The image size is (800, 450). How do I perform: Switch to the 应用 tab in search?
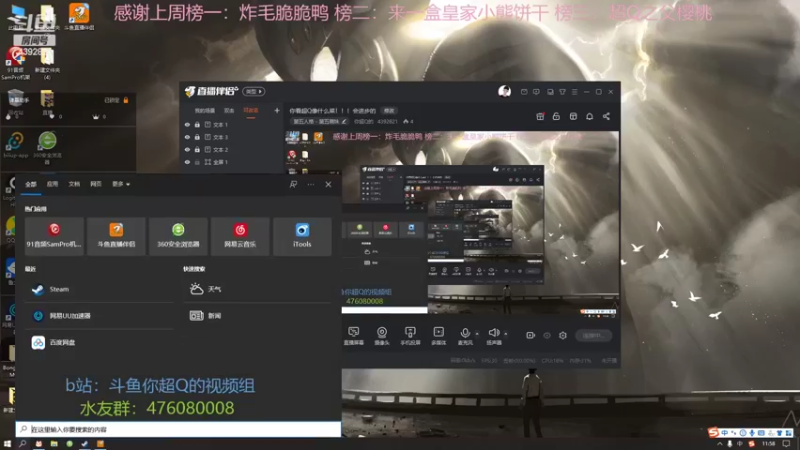(53, 184)
